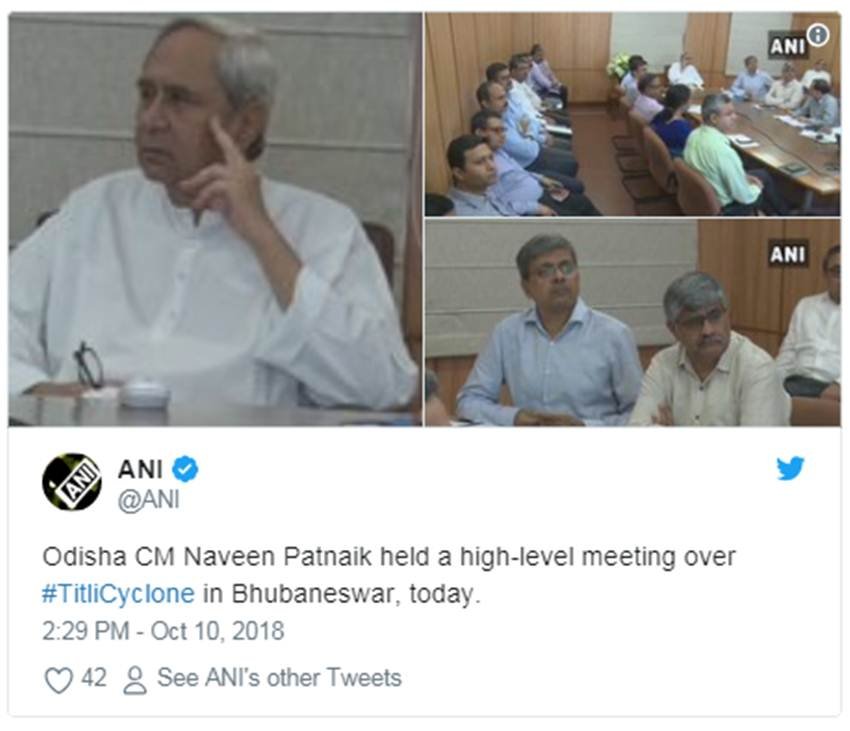850x731 pixels.
Task: Open the #TitliCyclone hashtag link
Action: click(118, 594)
